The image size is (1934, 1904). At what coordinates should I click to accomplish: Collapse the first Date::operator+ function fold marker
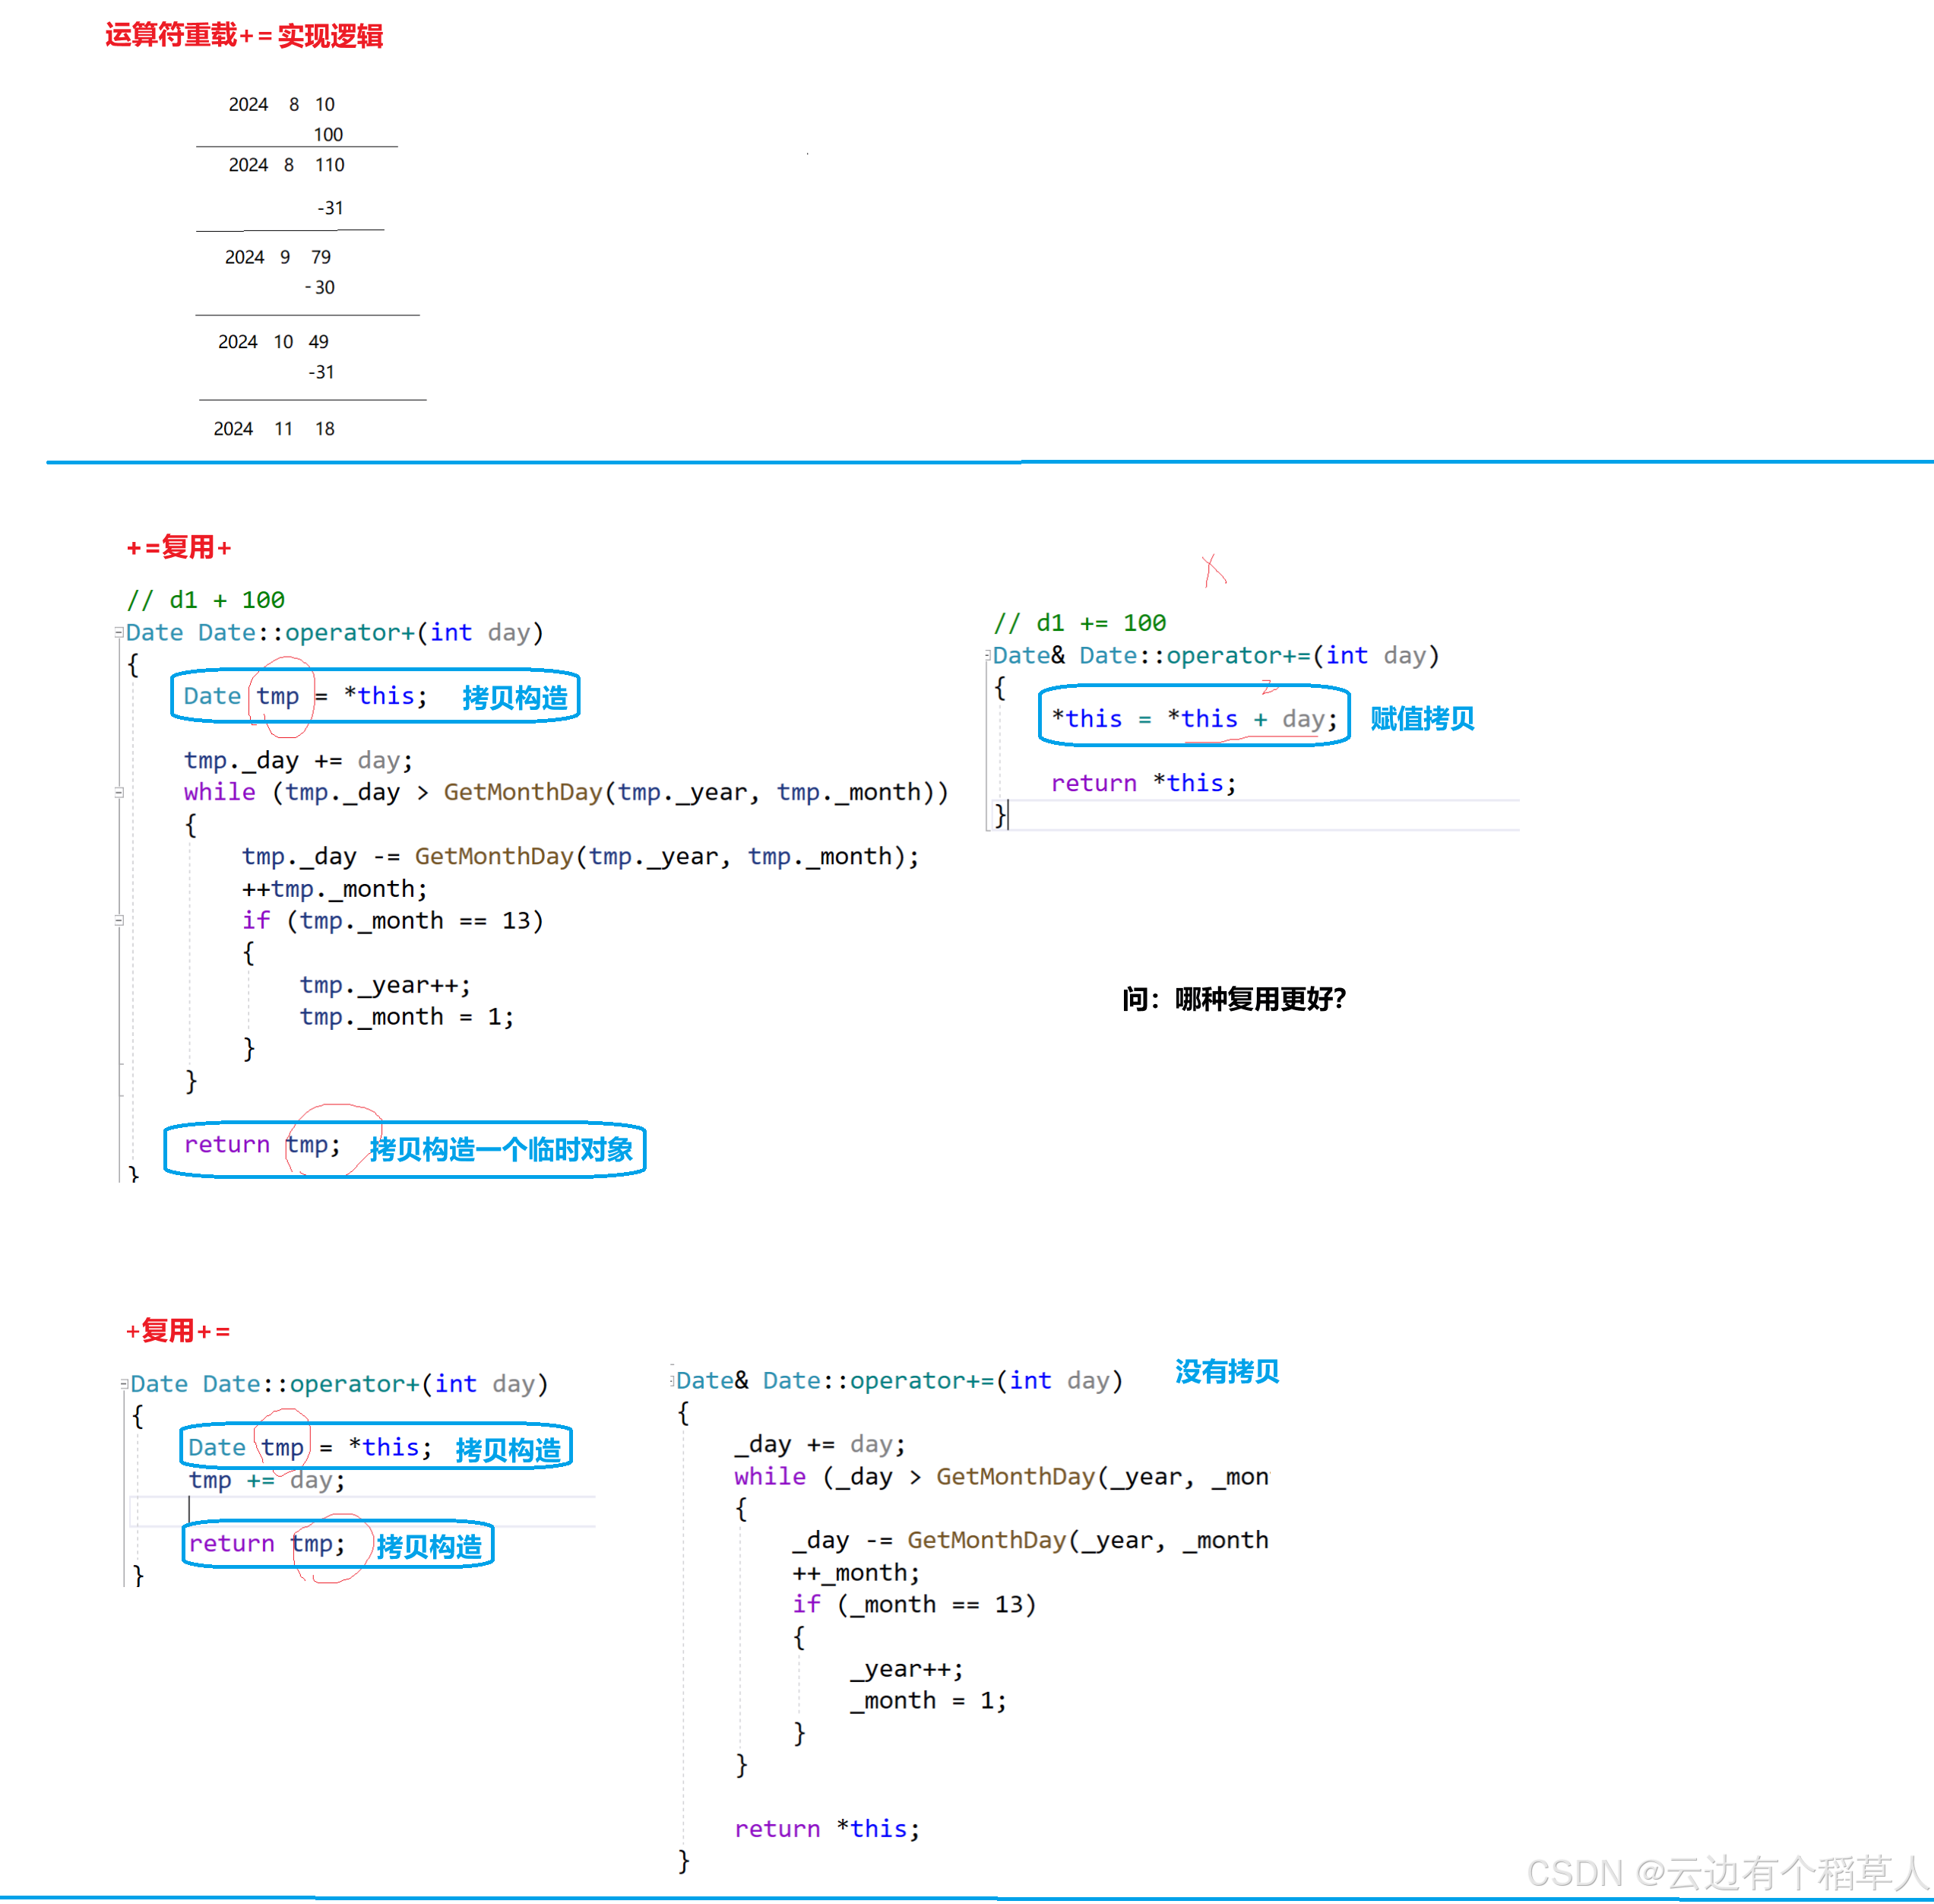tap(119, 632)
